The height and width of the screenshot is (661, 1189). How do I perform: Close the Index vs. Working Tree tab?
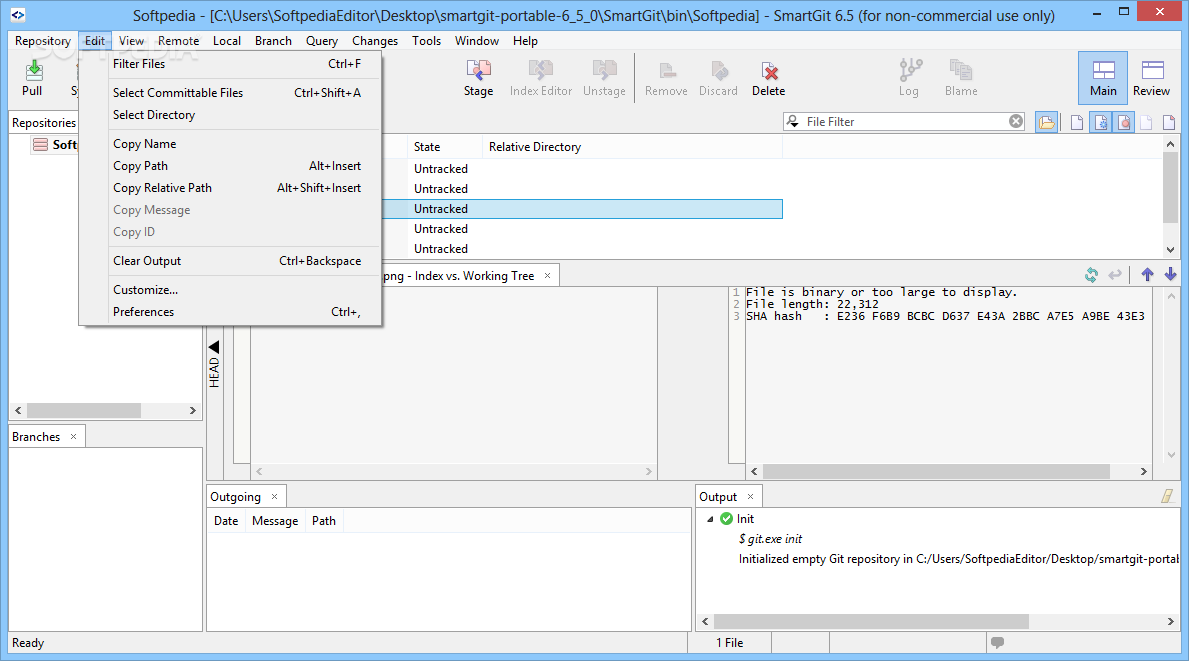[x=547, y=276]
